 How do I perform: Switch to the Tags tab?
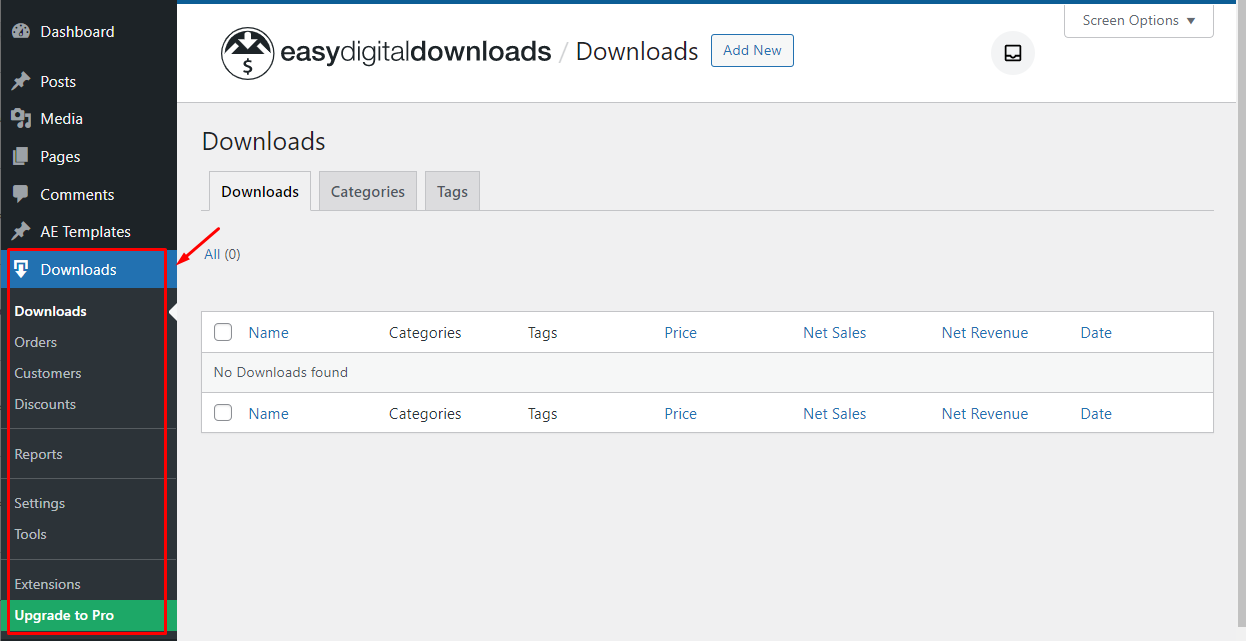[x=452, y=191]
